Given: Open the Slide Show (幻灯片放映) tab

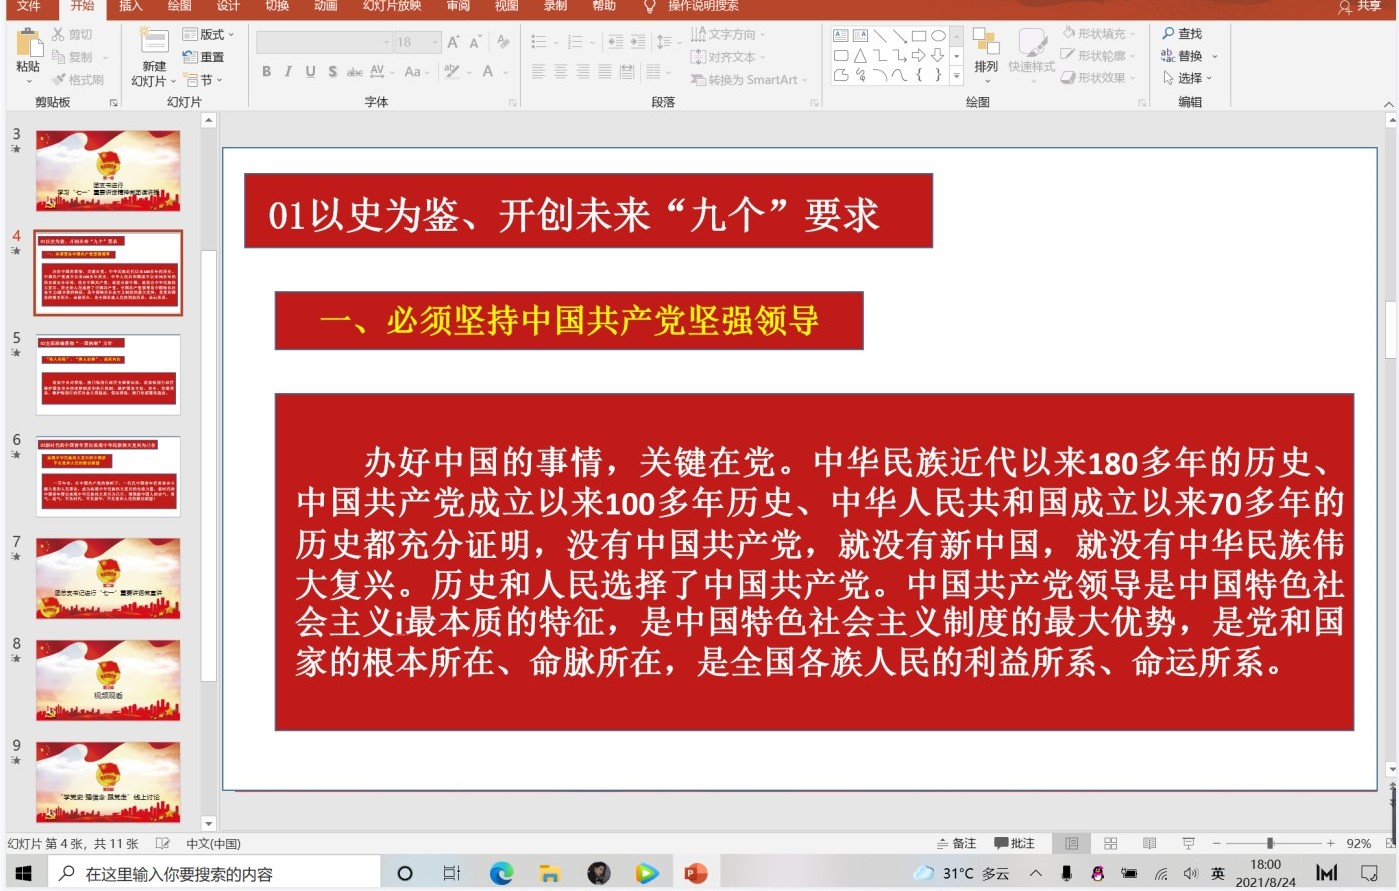Looking at the screenshot, I should (x=392, y=6).
